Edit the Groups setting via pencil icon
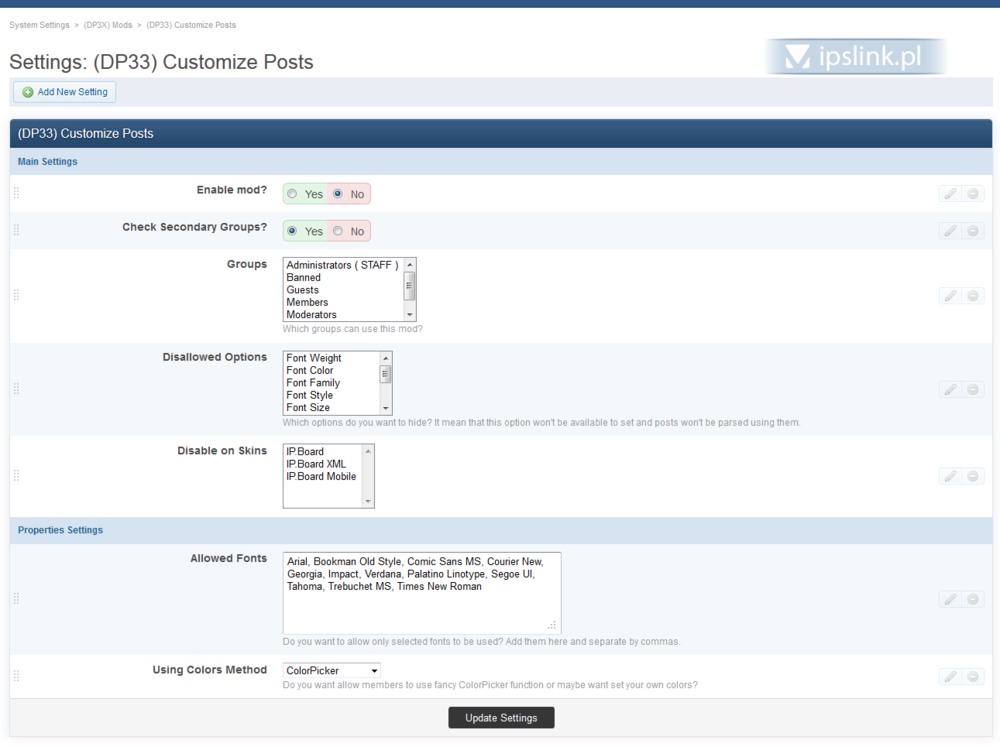Viewport: 1000px width, 747px height. tap(950, 296)
